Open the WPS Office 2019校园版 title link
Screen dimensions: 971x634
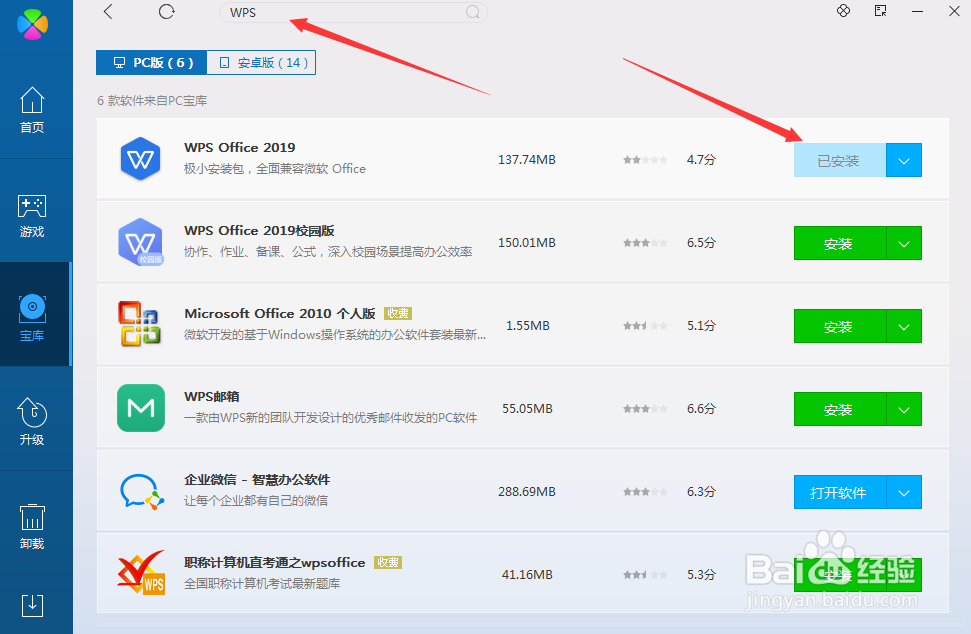tap(259, 230)
